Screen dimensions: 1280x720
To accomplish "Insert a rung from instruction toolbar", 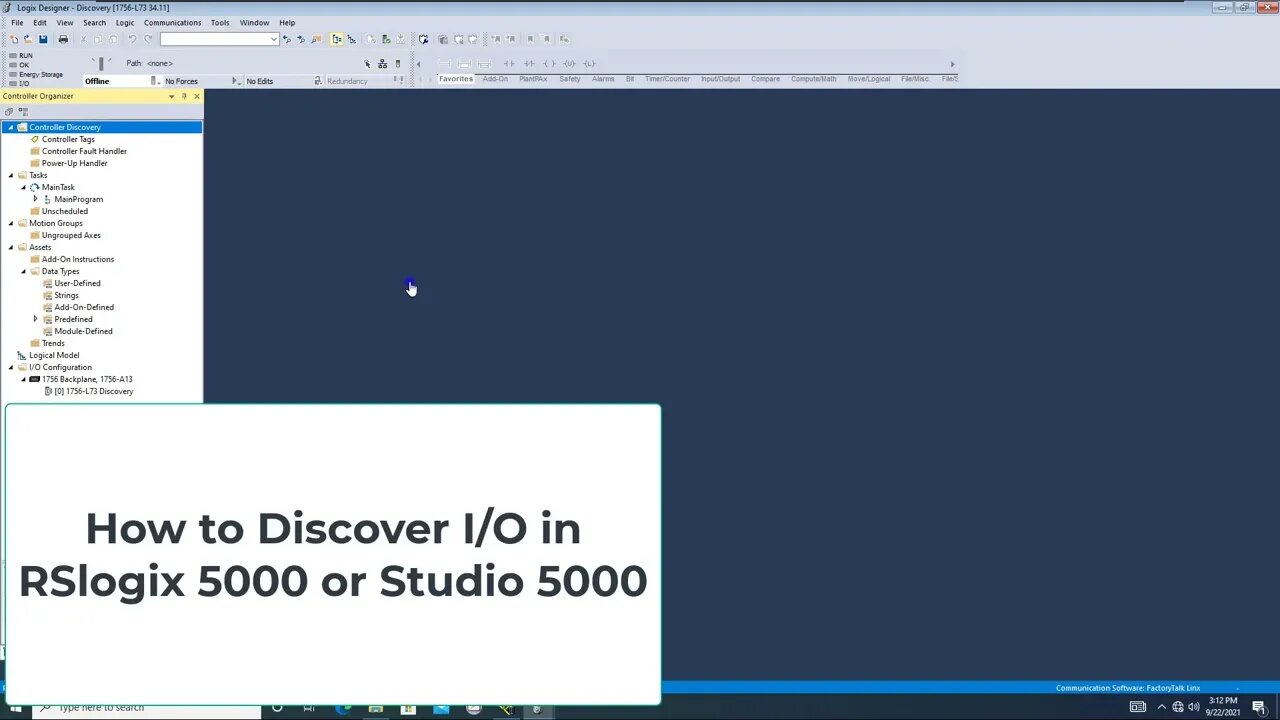I will point(445,63).
